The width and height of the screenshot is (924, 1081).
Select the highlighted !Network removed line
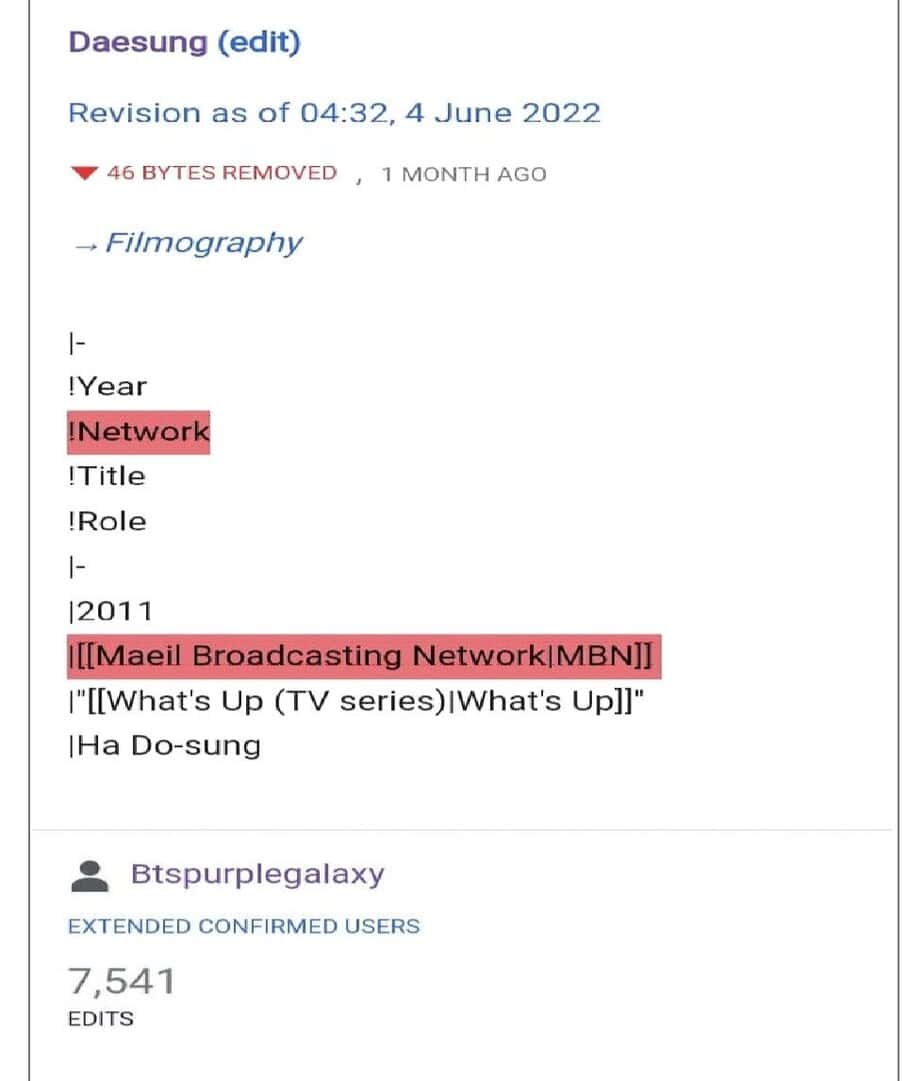(x=139, y=432)
